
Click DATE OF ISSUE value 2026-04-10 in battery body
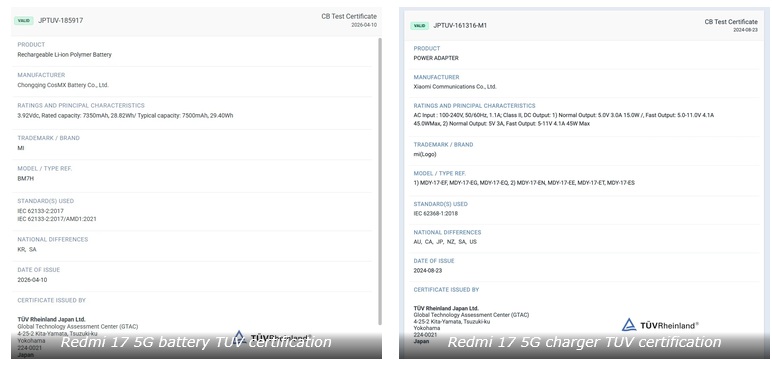(x=32, y=280)
